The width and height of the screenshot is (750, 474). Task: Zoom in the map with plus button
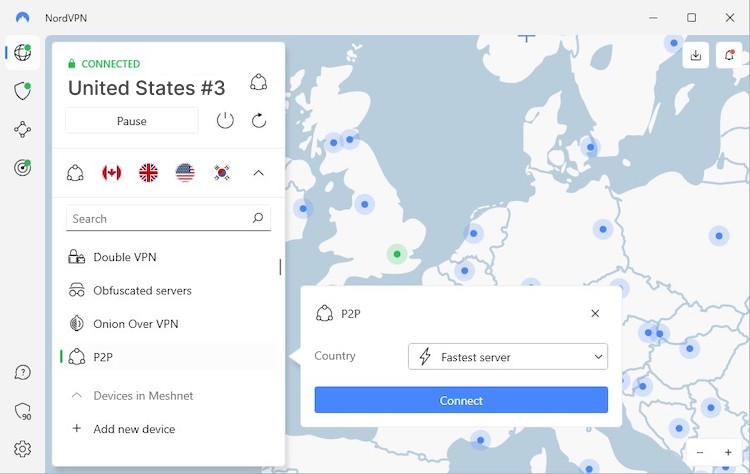point(728,453)
